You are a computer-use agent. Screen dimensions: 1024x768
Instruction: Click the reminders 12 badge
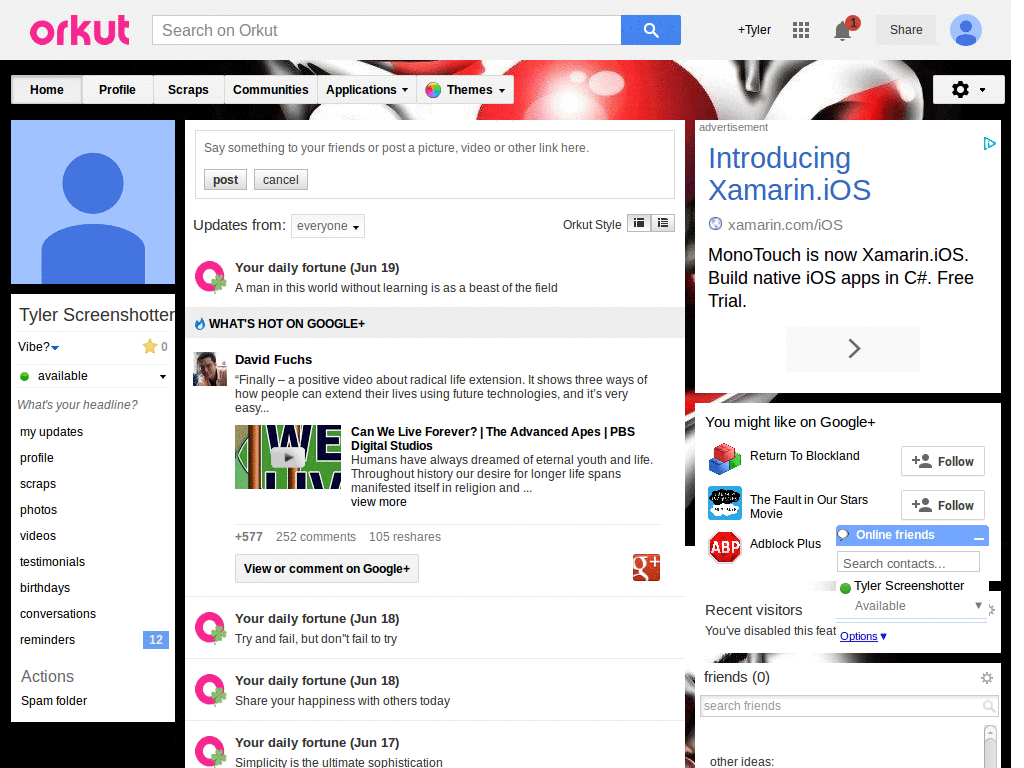coord(155,640)
